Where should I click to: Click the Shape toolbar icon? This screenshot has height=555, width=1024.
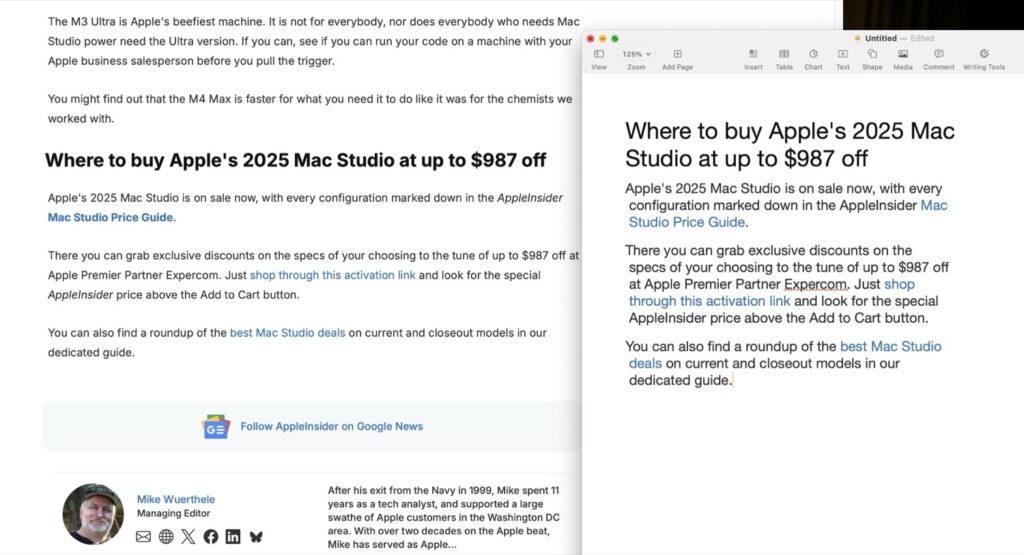pyautogui.click(x=872, y=54)
